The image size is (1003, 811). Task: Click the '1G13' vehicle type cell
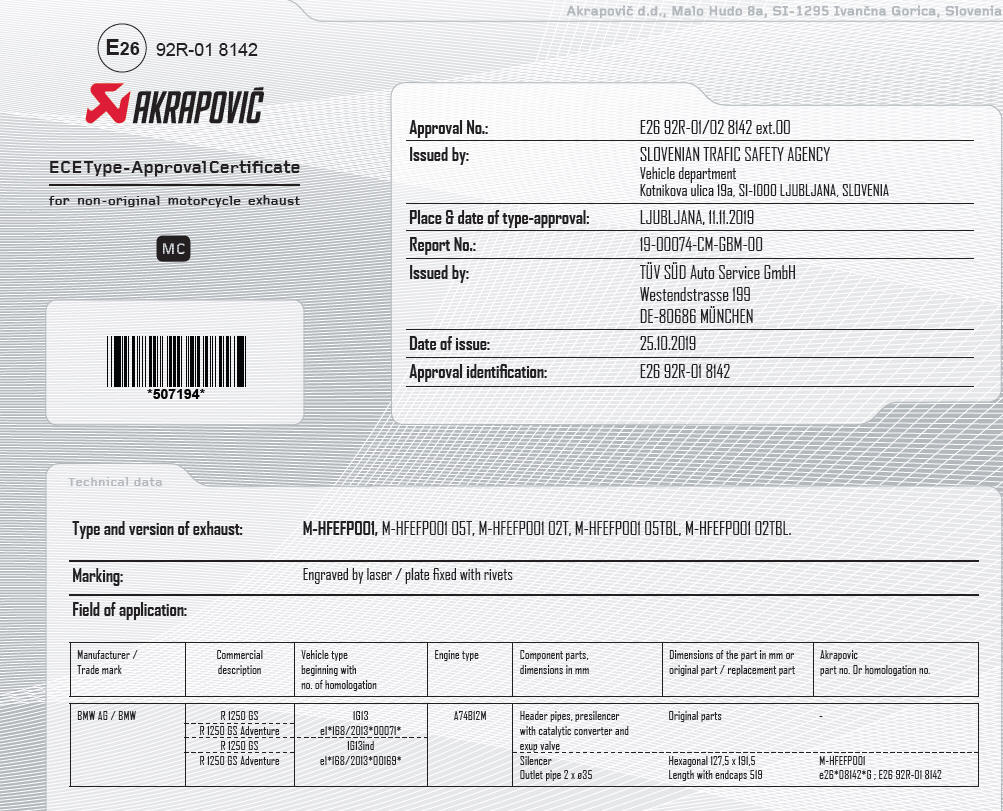[x=360, y=716]
